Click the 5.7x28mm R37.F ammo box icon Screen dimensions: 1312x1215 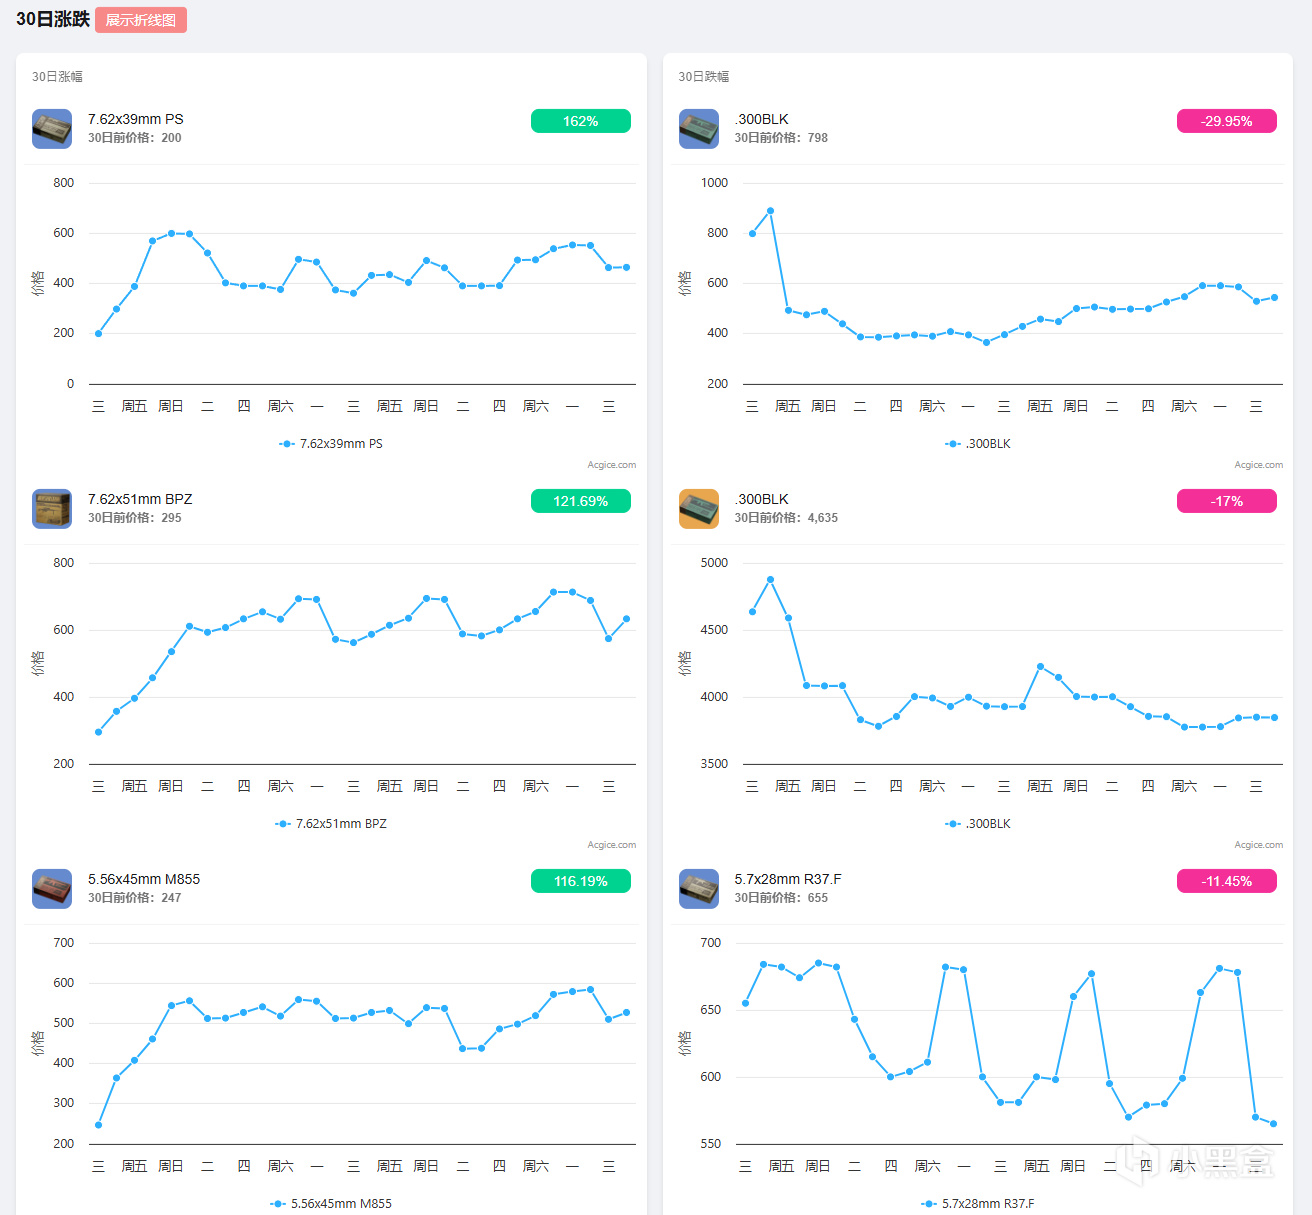tap(699, 889)
